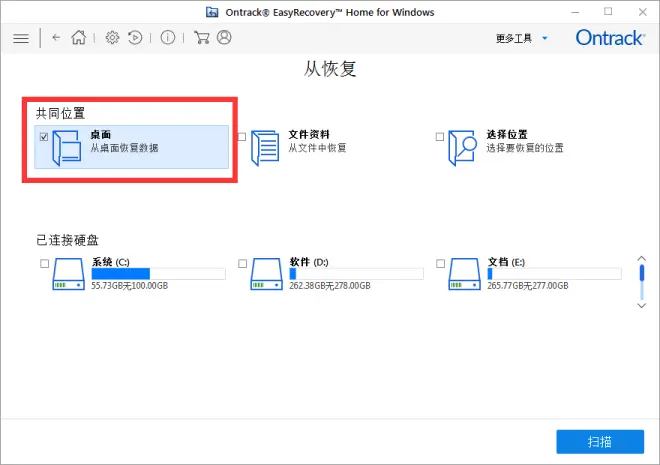The image size is (660, 465).
Task: Click the desktop folder icon
Action: tap(67, 147)
